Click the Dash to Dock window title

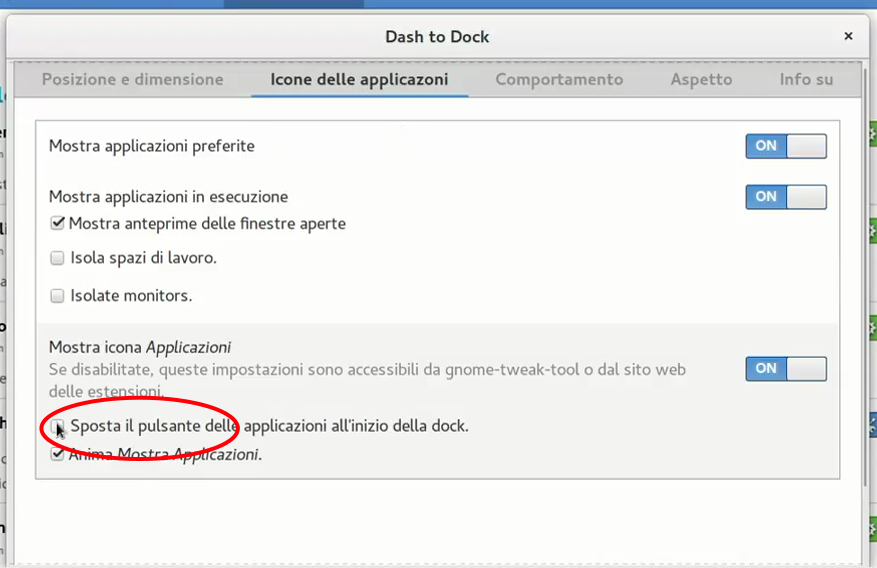437,37
